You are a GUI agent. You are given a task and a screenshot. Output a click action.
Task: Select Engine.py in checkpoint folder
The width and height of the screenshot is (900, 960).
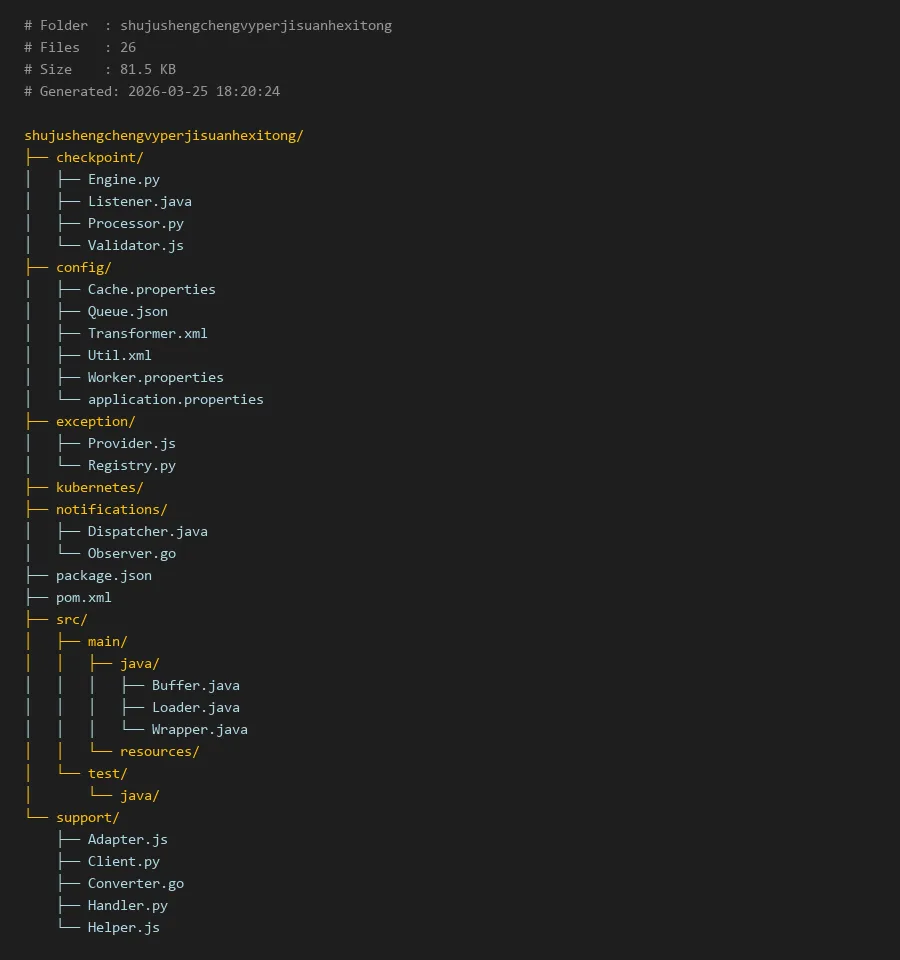coord(123,179)
